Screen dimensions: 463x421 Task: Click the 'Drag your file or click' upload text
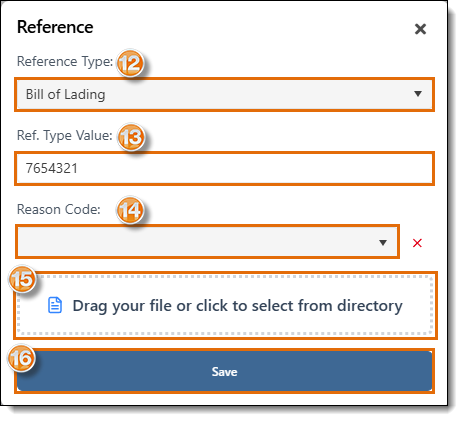coord(237,306)
